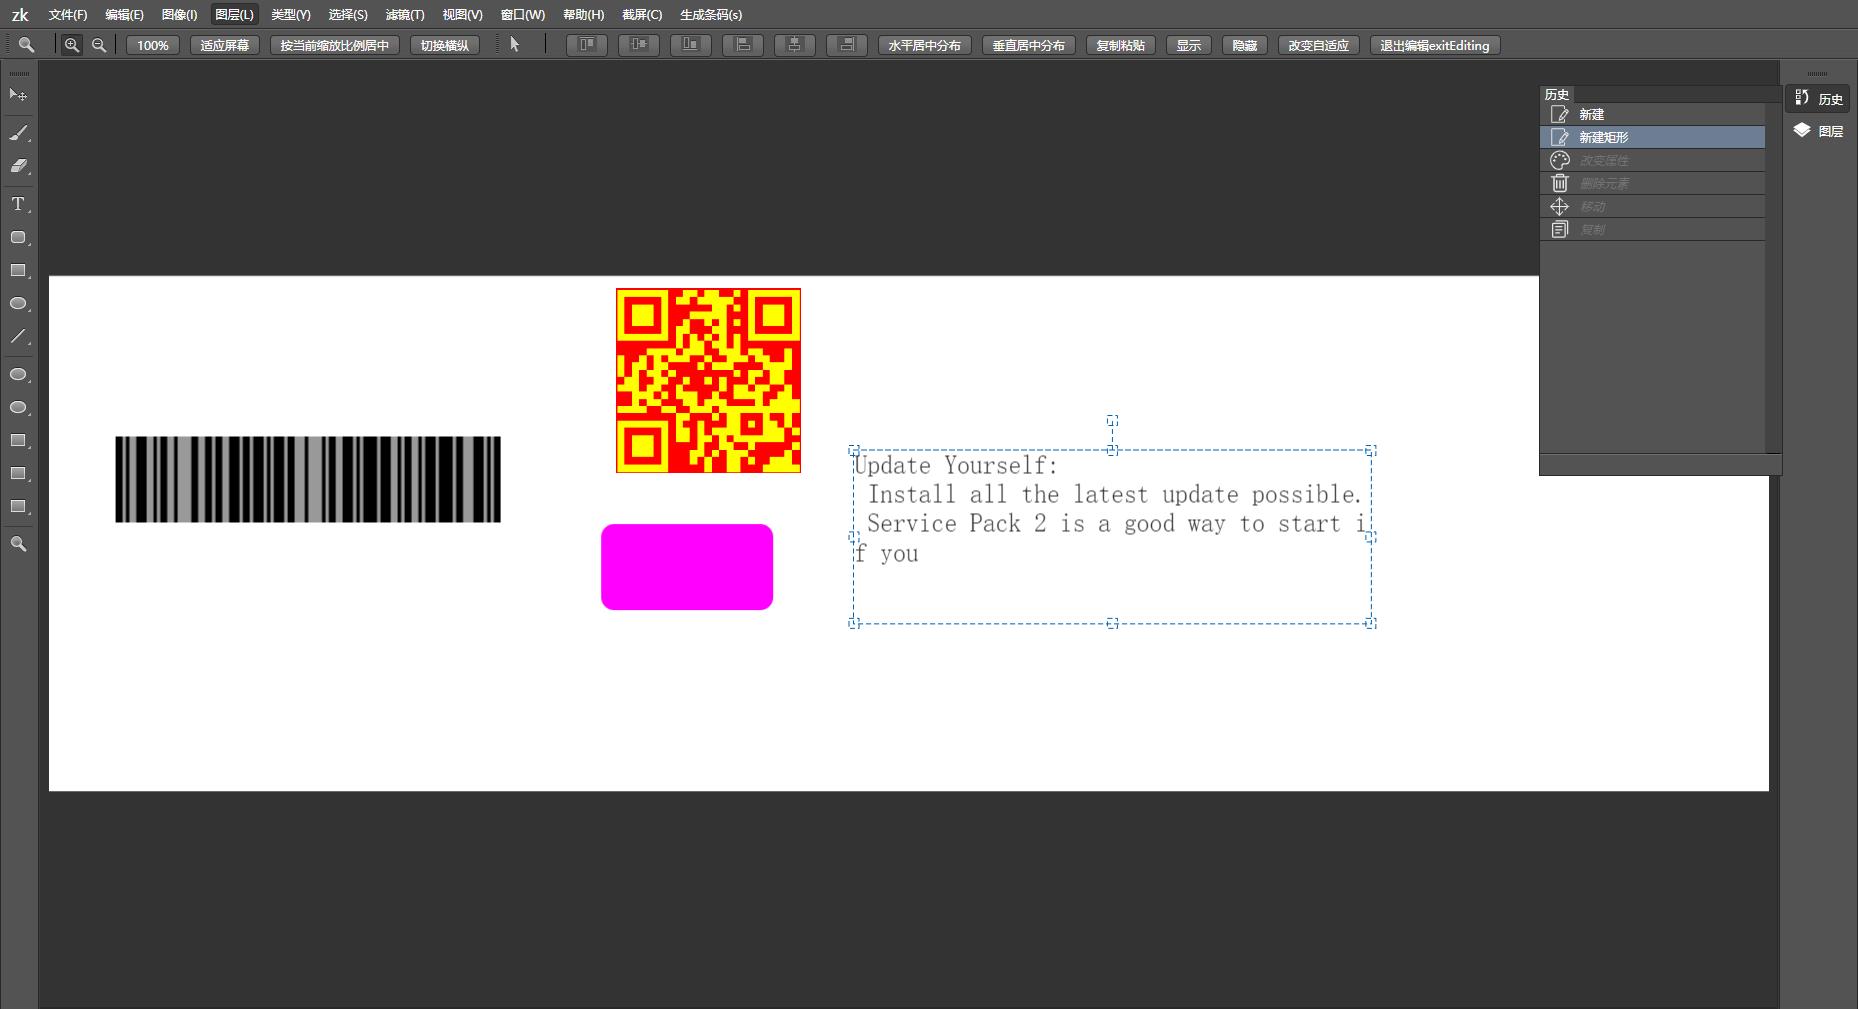Image resolution: width=1858 pixels, height=1009 pixels.
Task: Select the 移动 history entry
Action: point(1652,206)
